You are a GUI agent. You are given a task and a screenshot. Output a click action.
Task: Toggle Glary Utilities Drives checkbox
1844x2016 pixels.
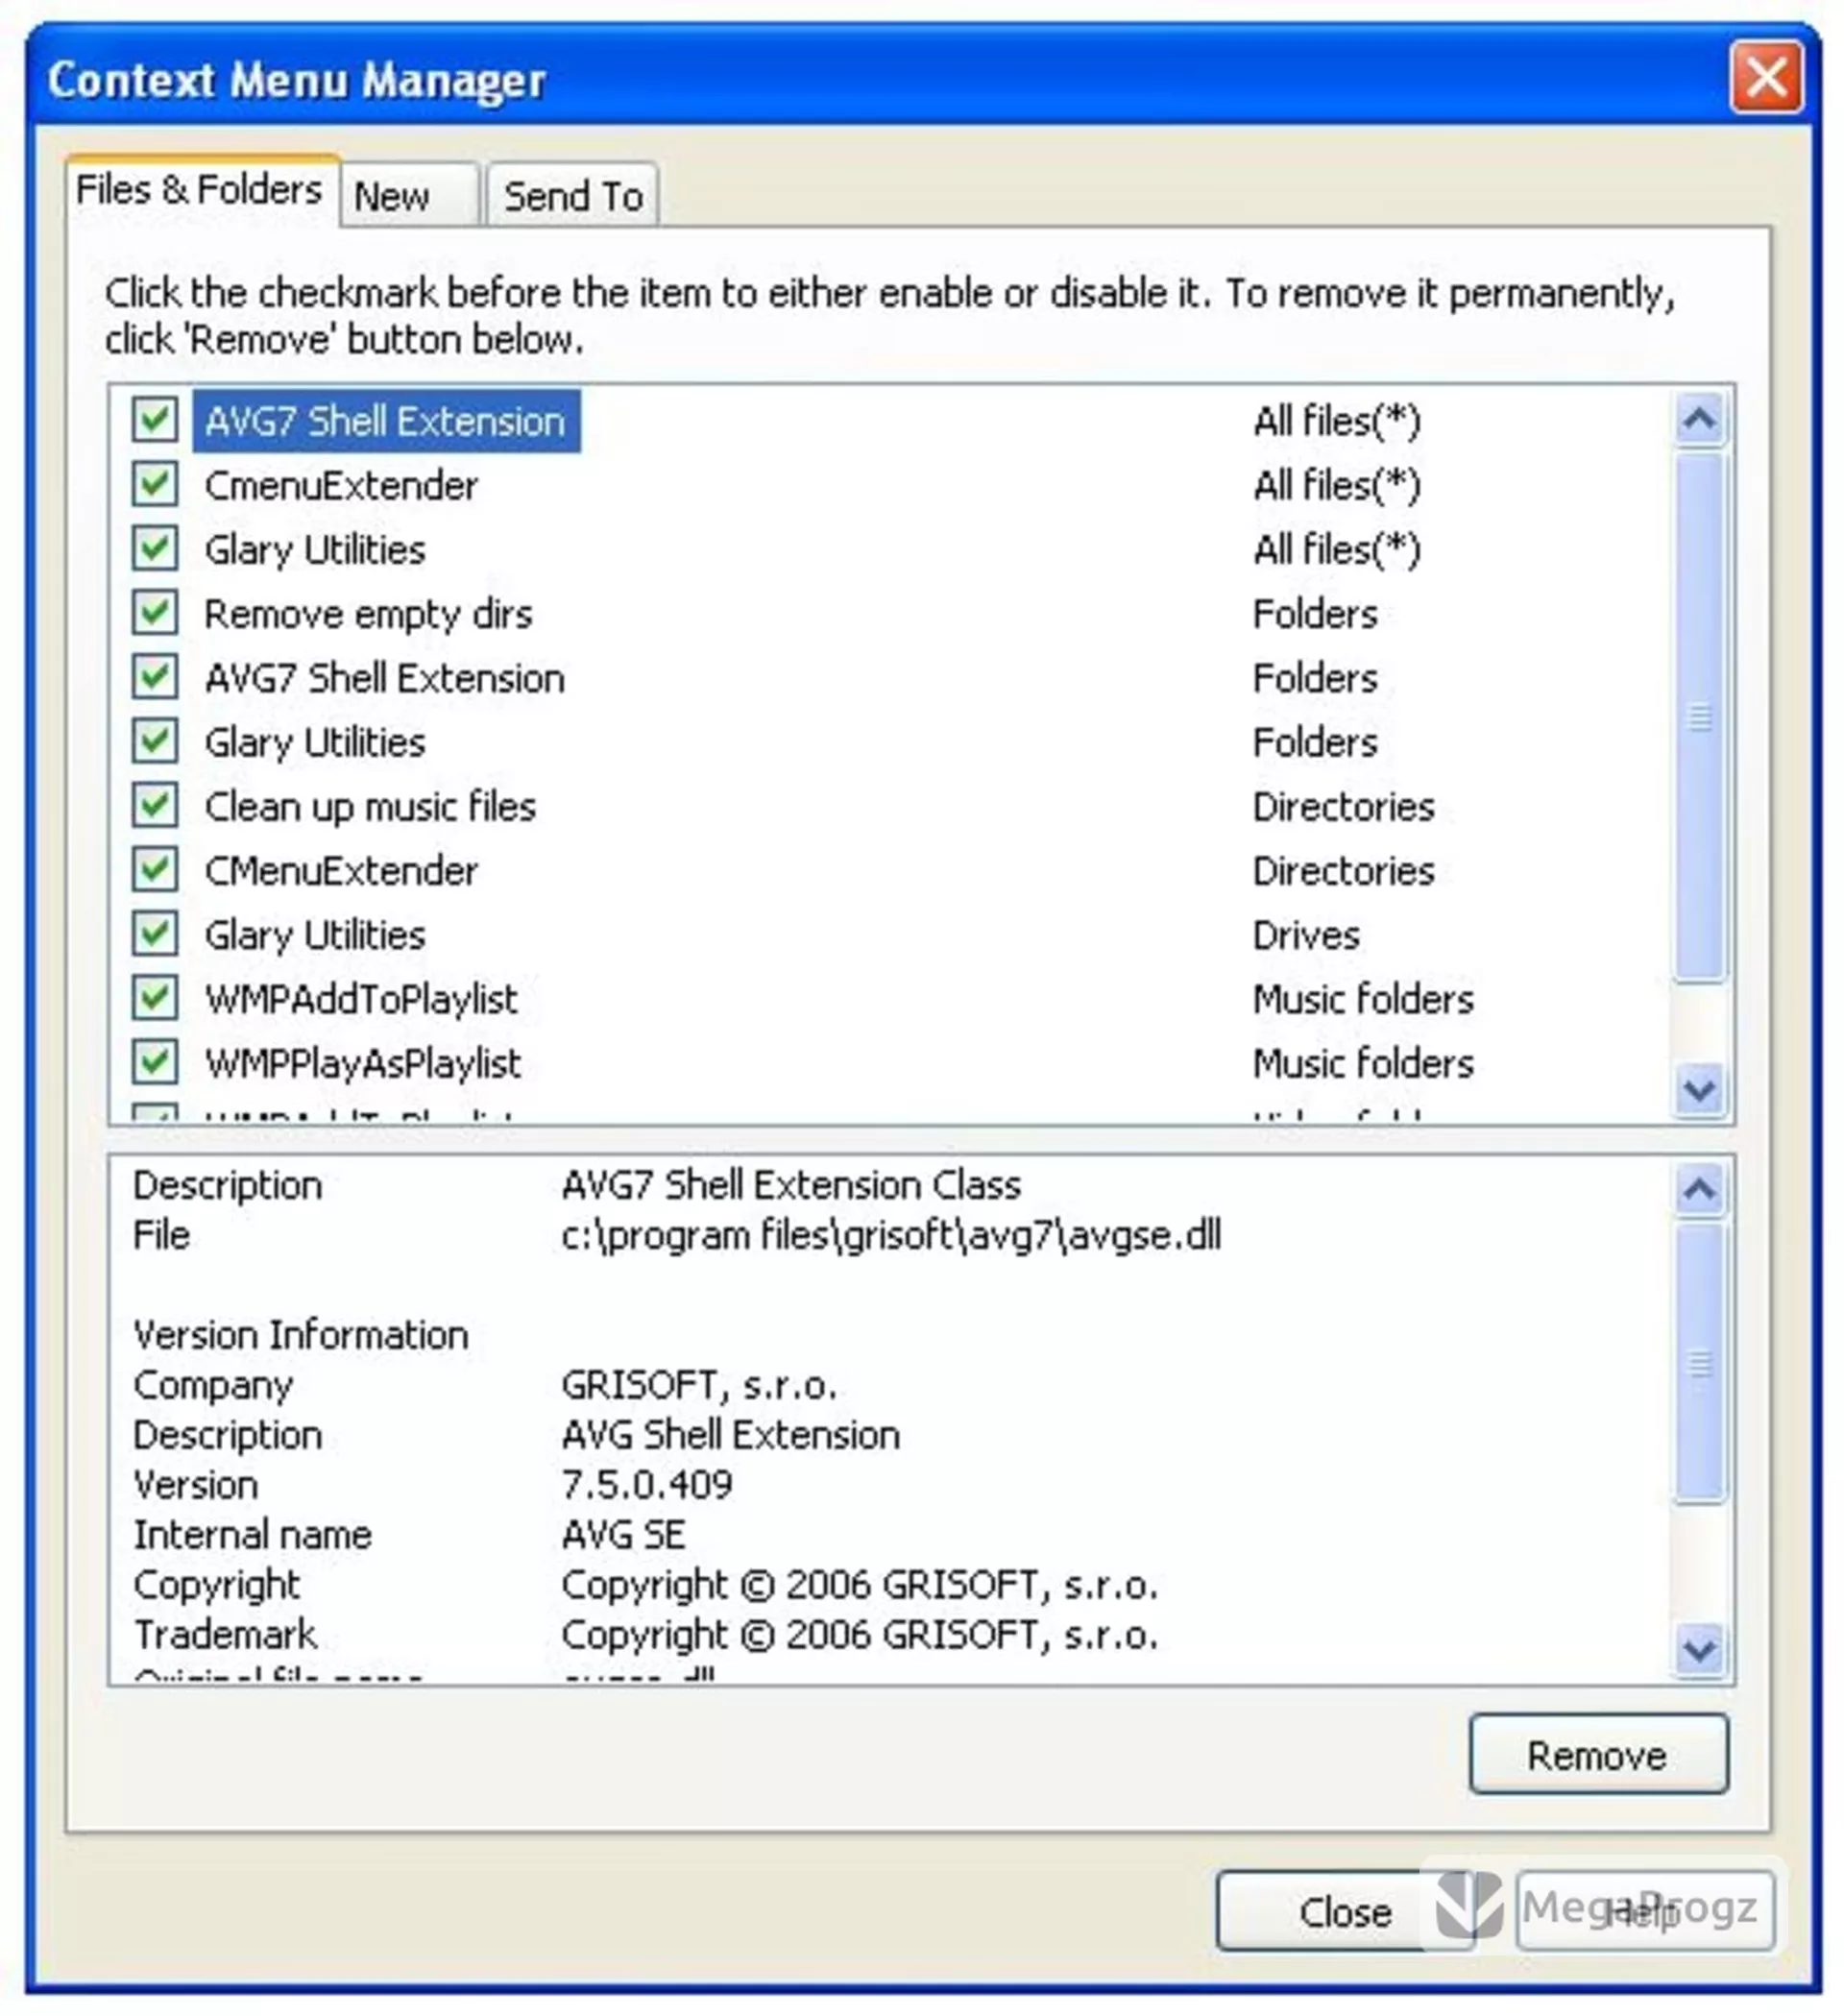click(x=155, y=934)
